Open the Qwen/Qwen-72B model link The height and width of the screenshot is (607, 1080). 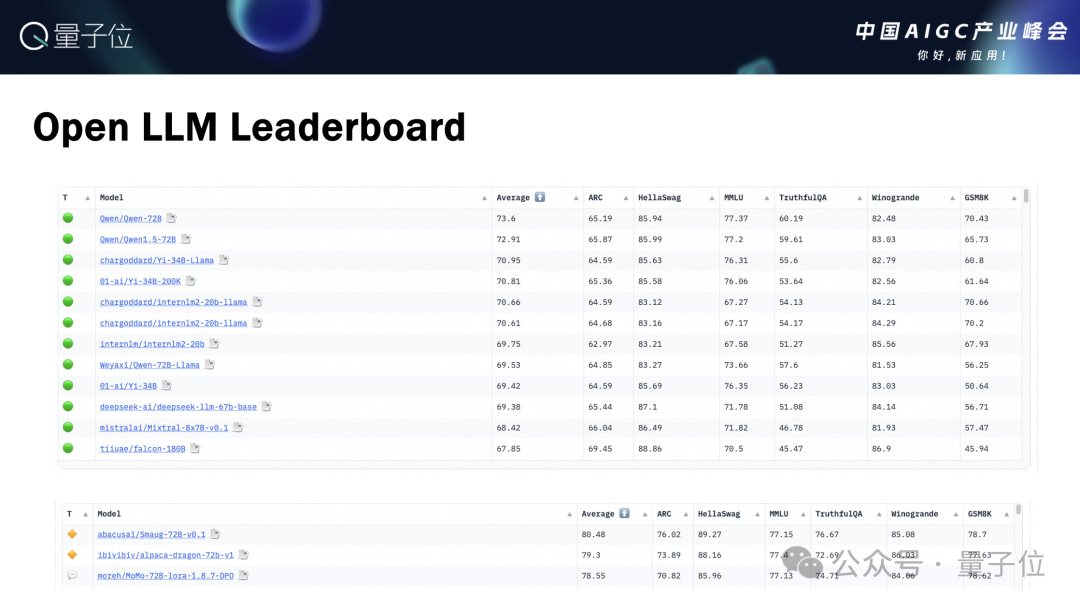click(130, 218)
